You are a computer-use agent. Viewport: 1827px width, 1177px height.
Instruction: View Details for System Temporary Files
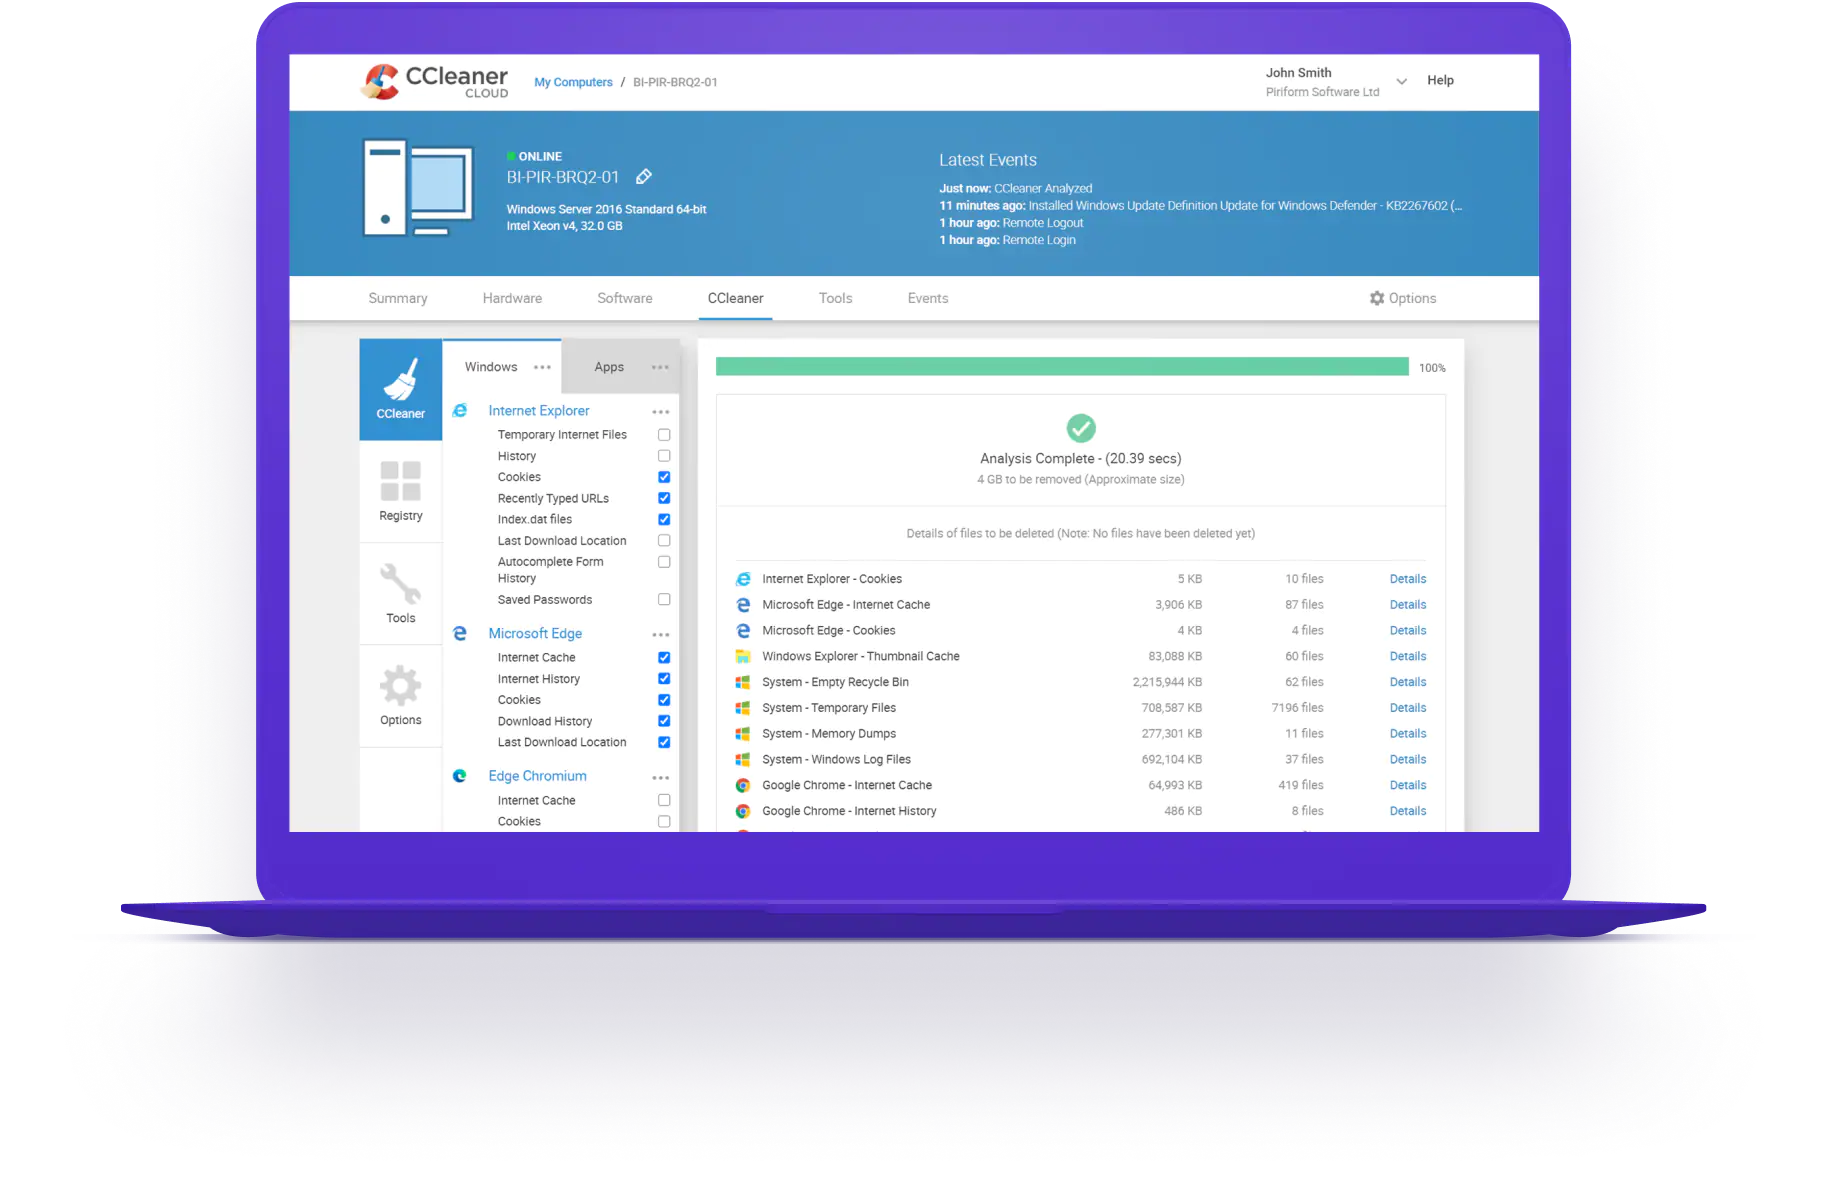click(x=1408, y=708)
